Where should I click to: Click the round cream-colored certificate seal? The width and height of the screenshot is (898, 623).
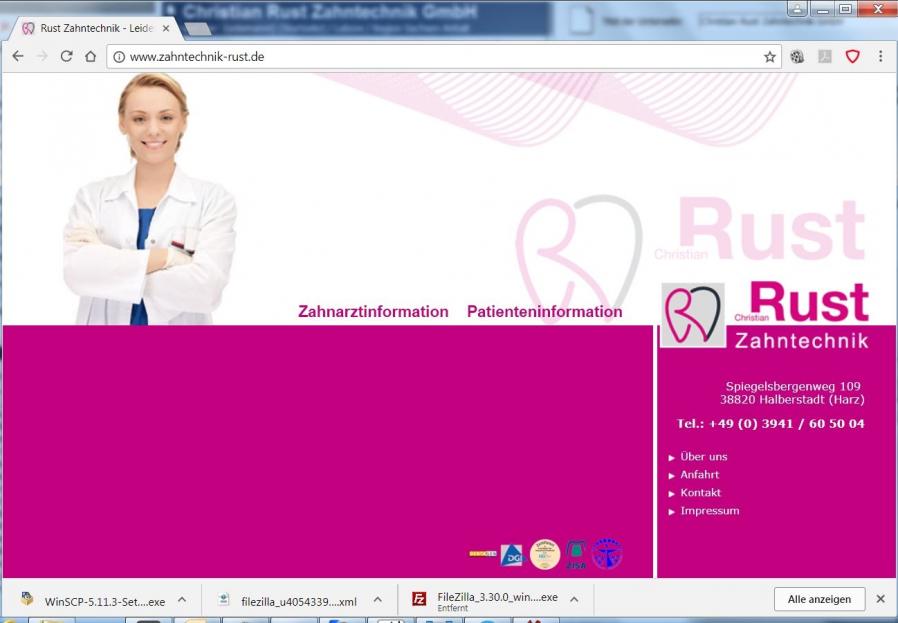point(545,554)
